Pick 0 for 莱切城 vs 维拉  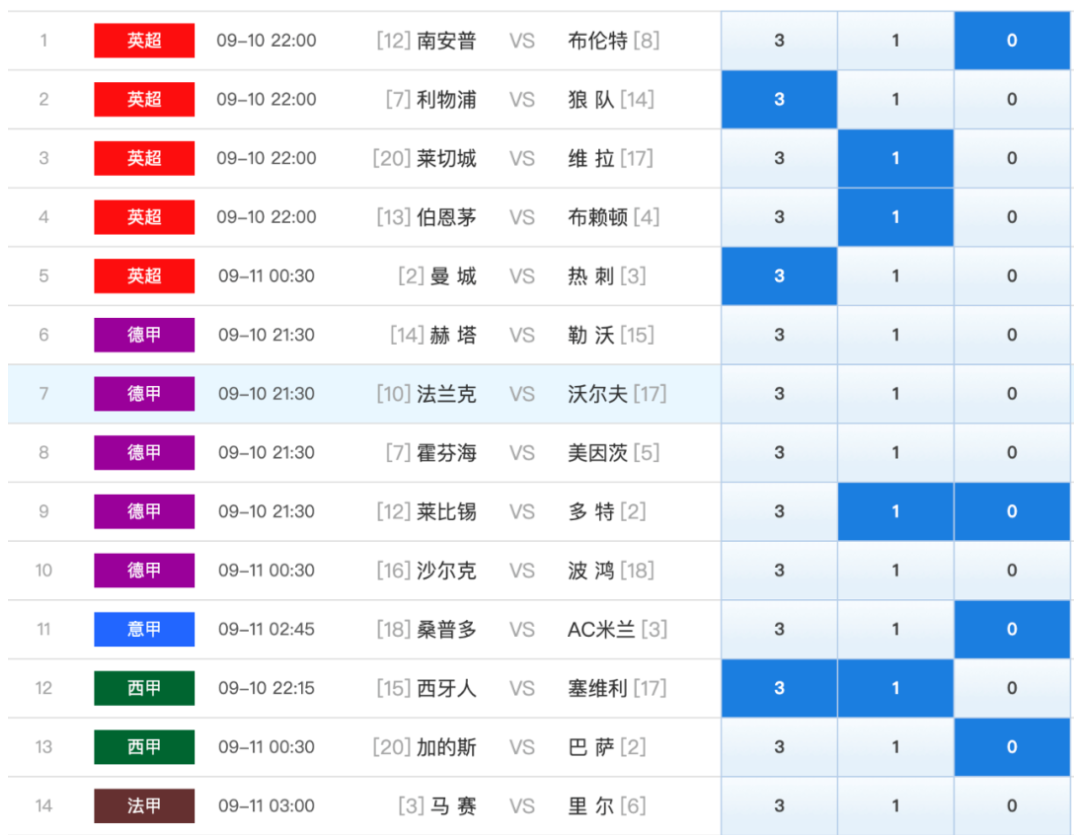[x=1011, y=158]
